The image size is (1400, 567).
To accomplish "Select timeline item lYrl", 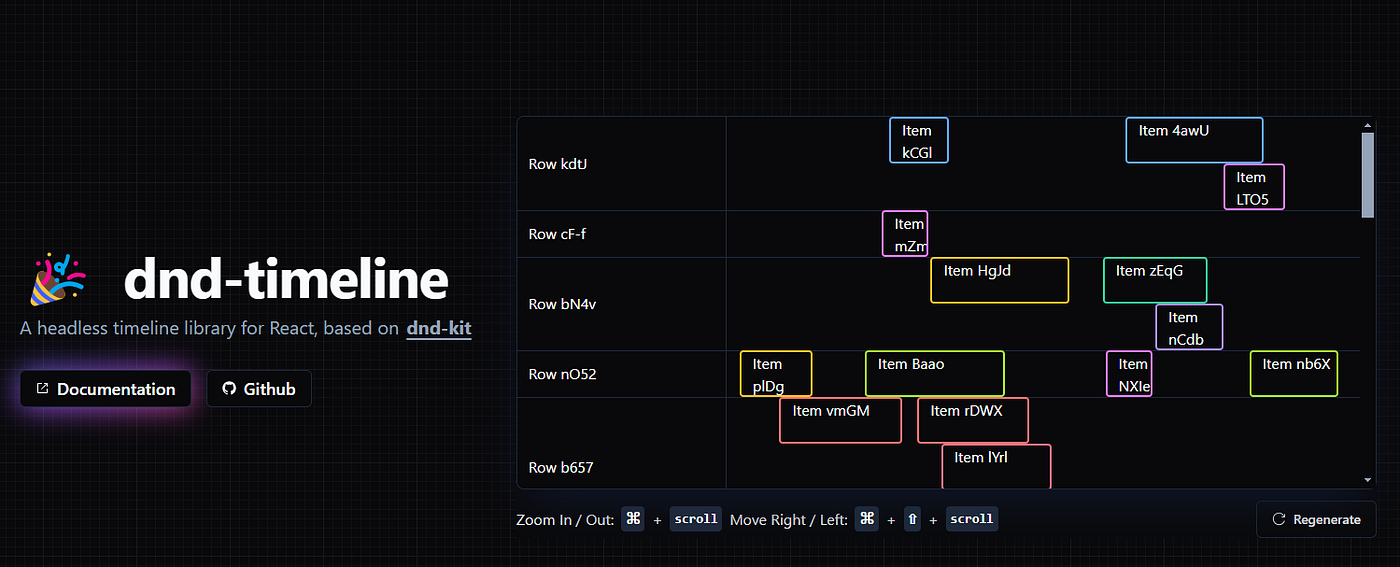I will 997,467.
